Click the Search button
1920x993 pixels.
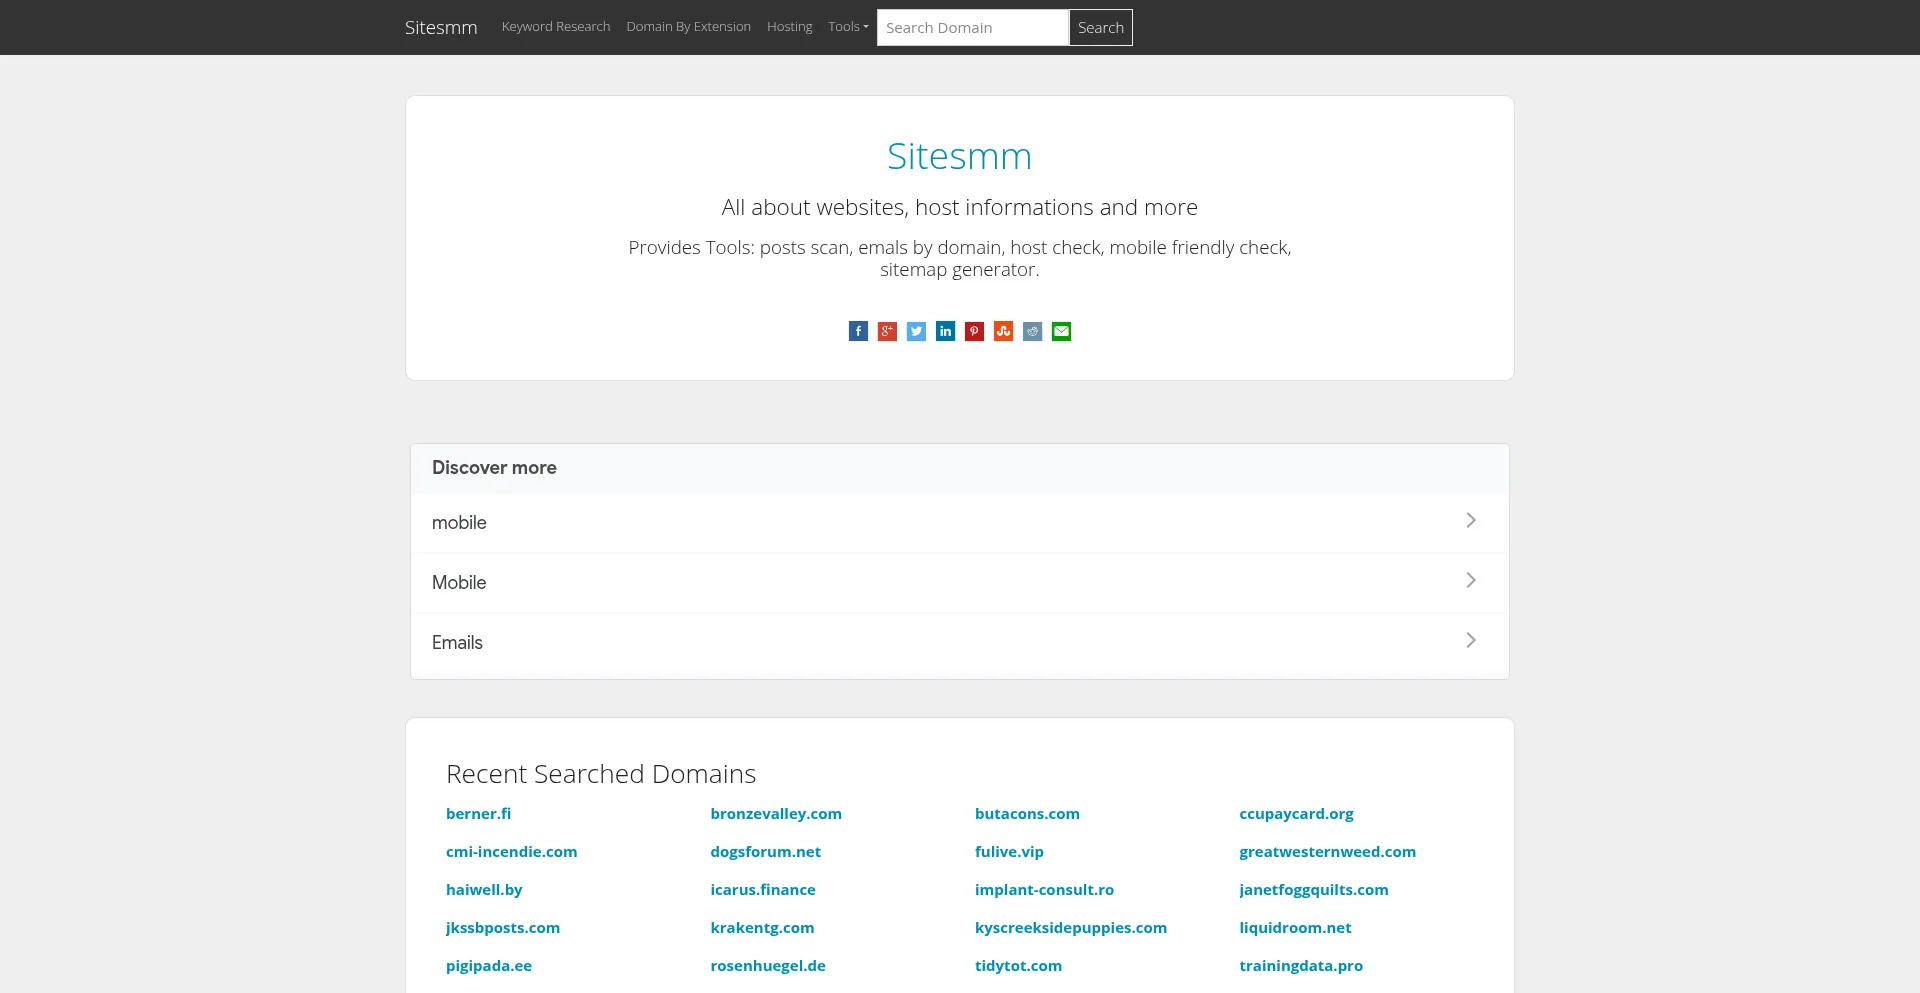click(x=1101, y=28)
